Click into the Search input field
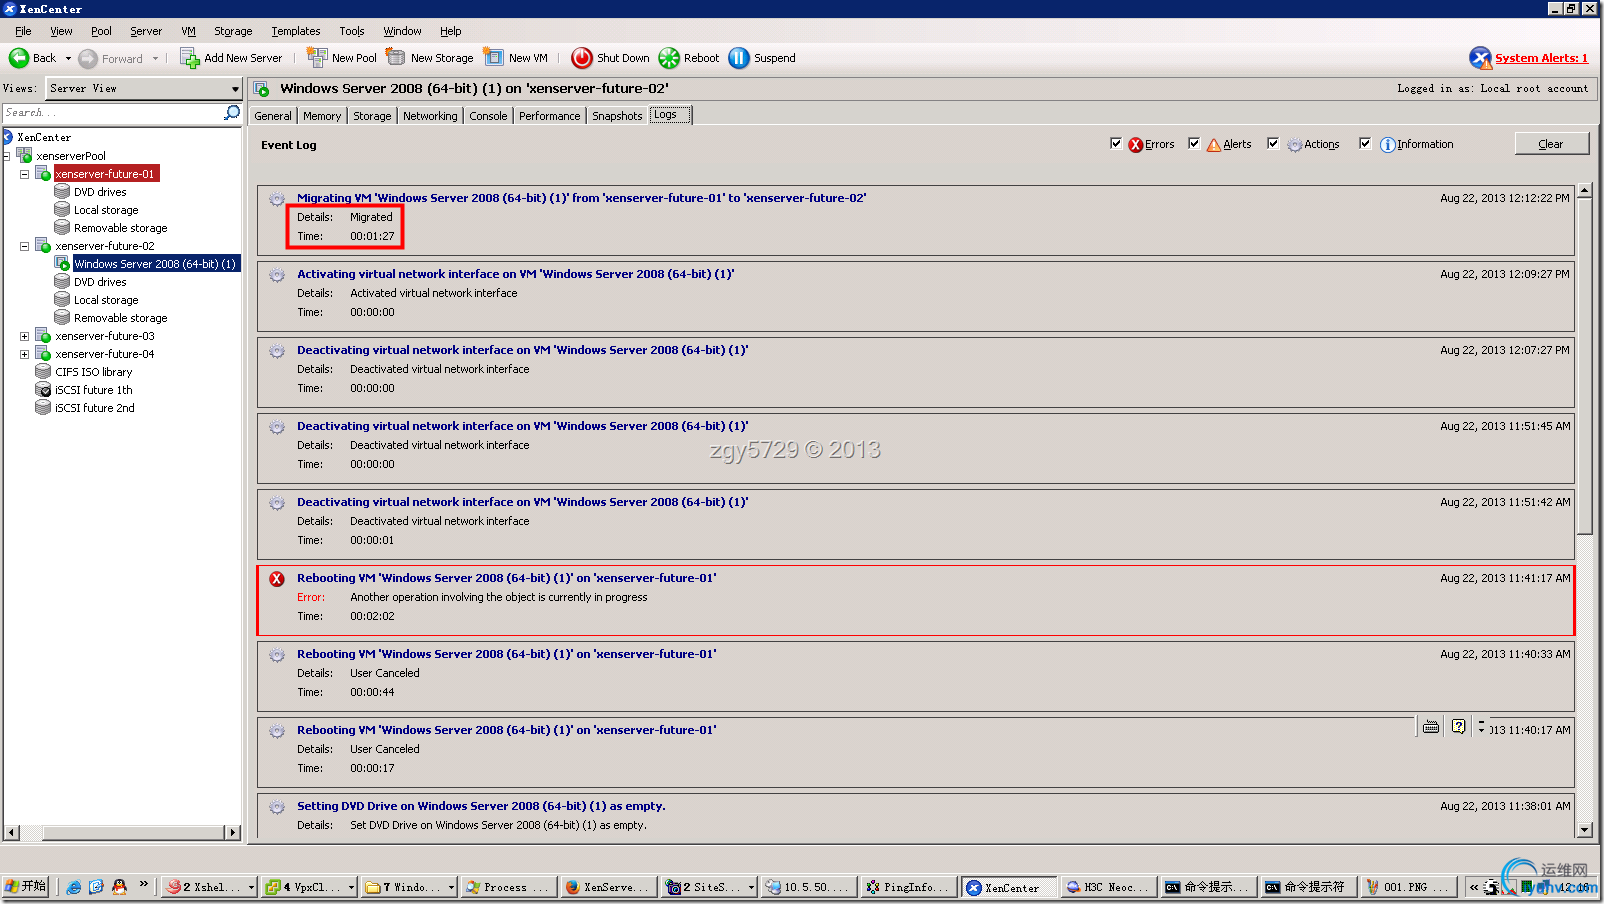 point(112,113)
